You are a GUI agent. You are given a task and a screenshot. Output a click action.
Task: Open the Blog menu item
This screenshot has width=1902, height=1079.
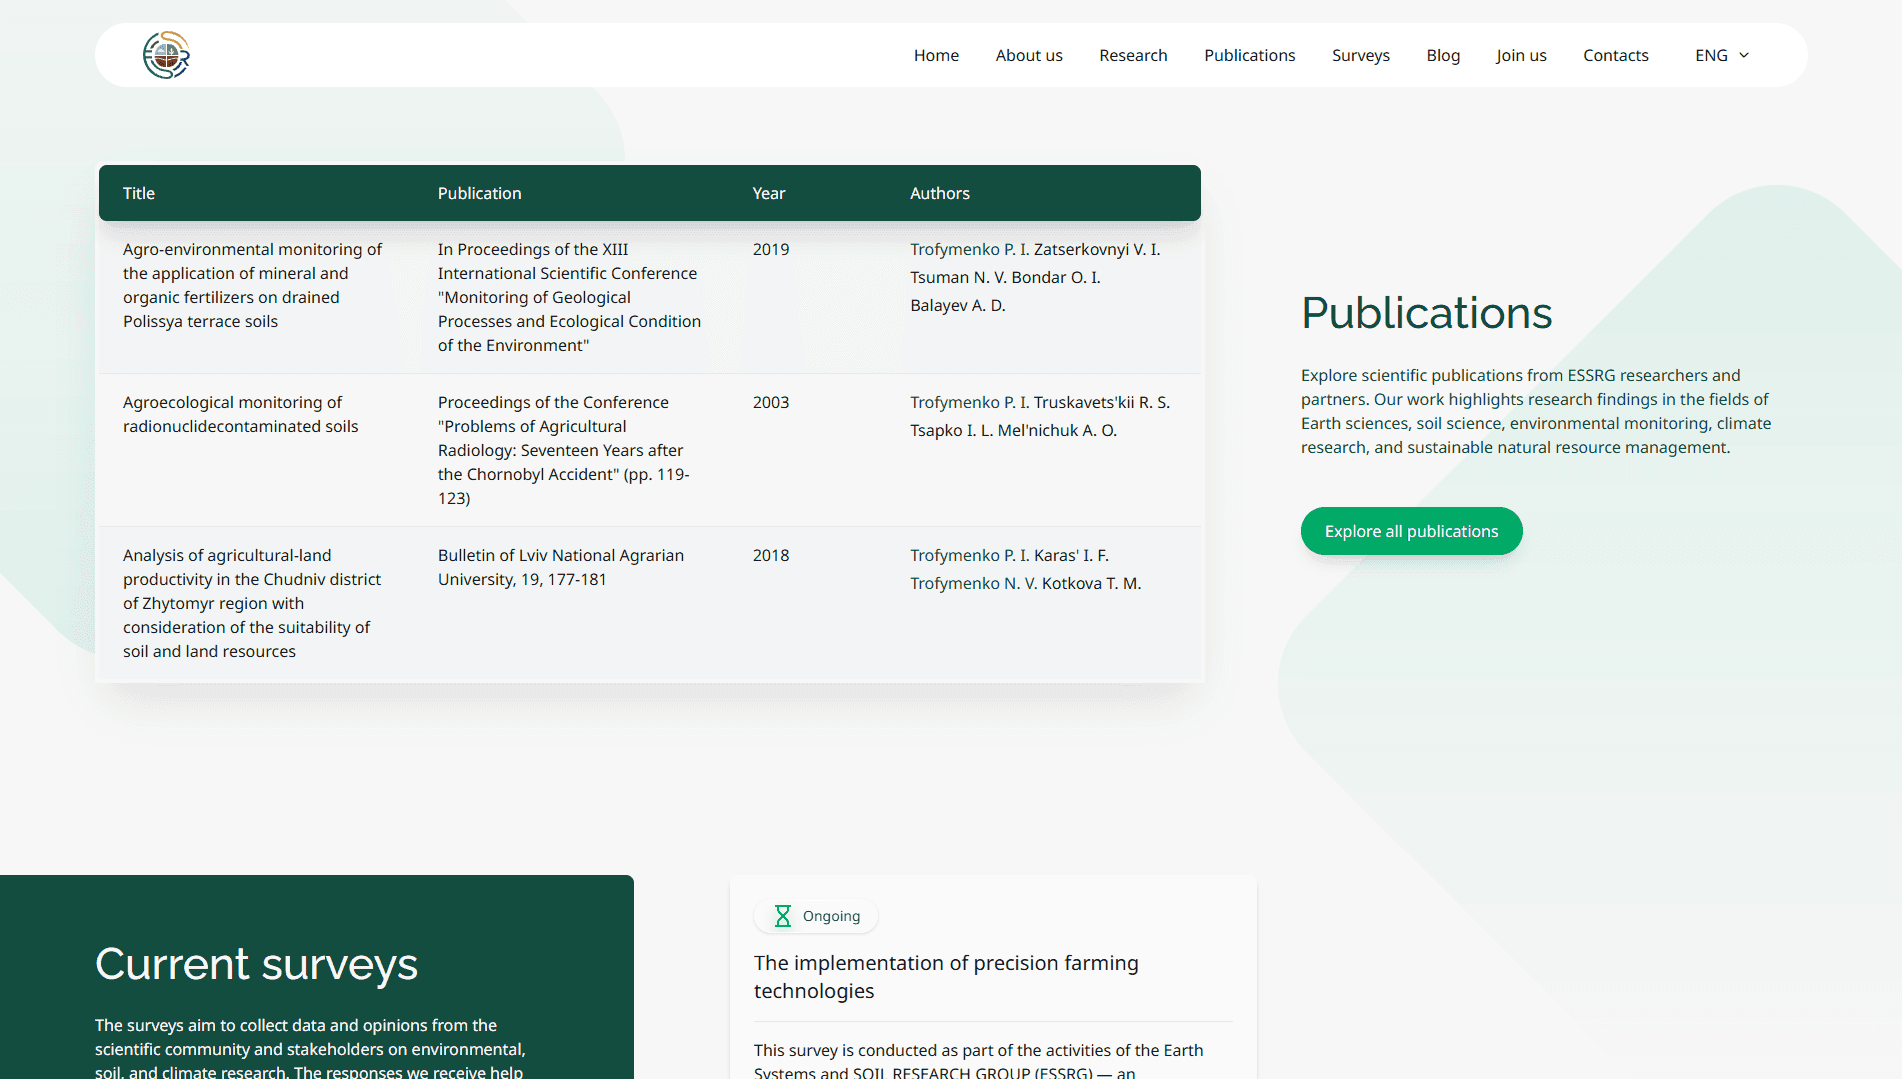pos(1443,55)
